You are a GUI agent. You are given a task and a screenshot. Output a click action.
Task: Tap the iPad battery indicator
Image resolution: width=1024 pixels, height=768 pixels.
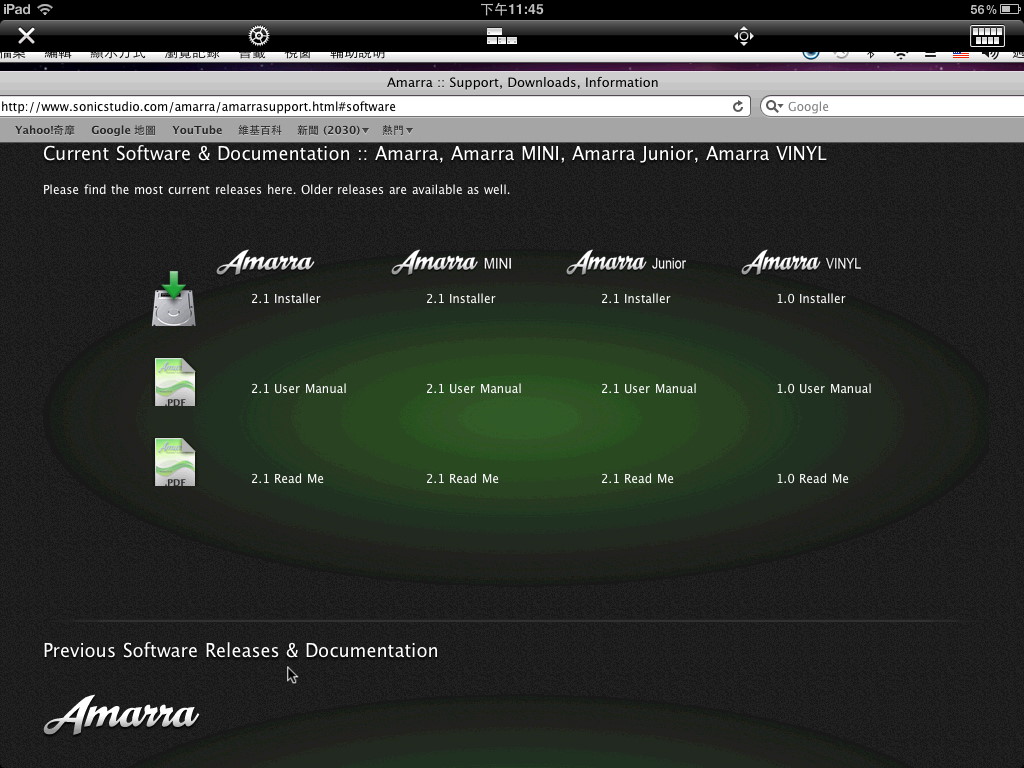1010,9
